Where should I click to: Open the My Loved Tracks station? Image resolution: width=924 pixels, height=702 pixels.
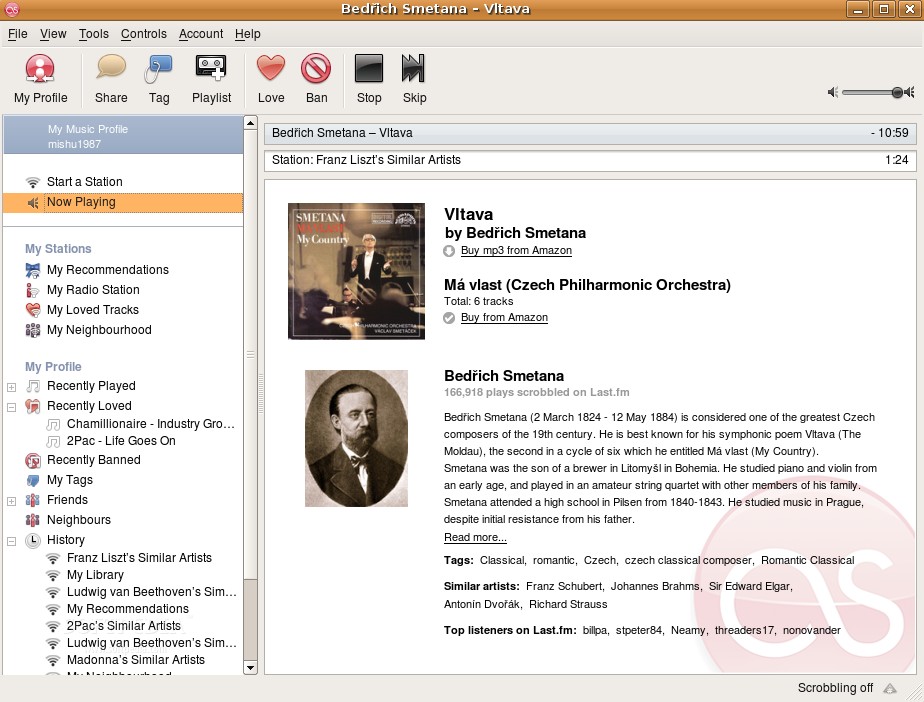[93, 309]
